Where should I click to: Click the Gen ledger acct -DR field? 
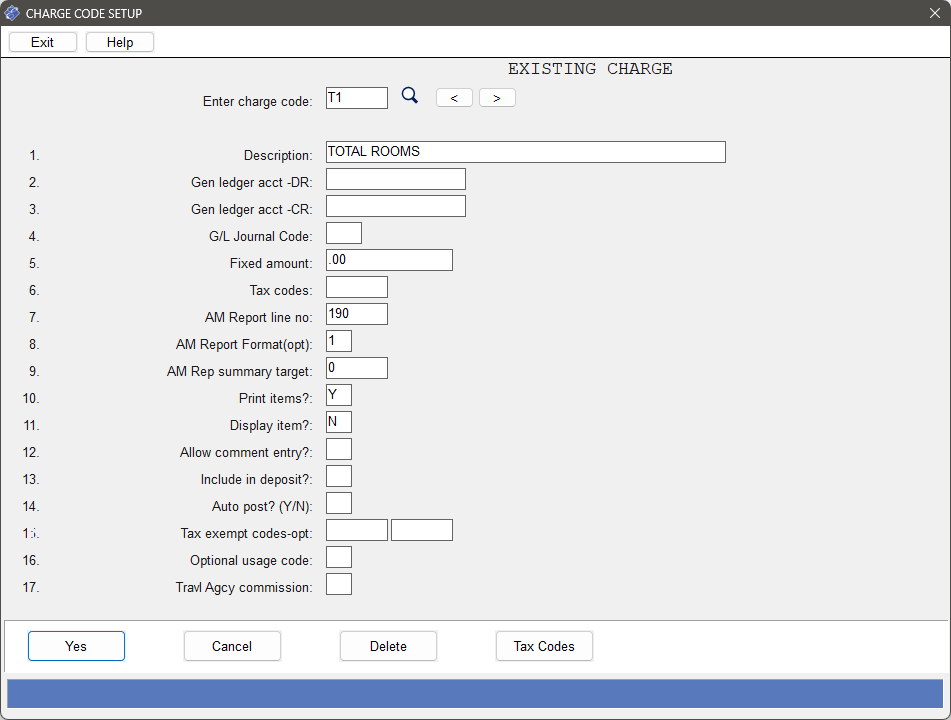(396, 179)
